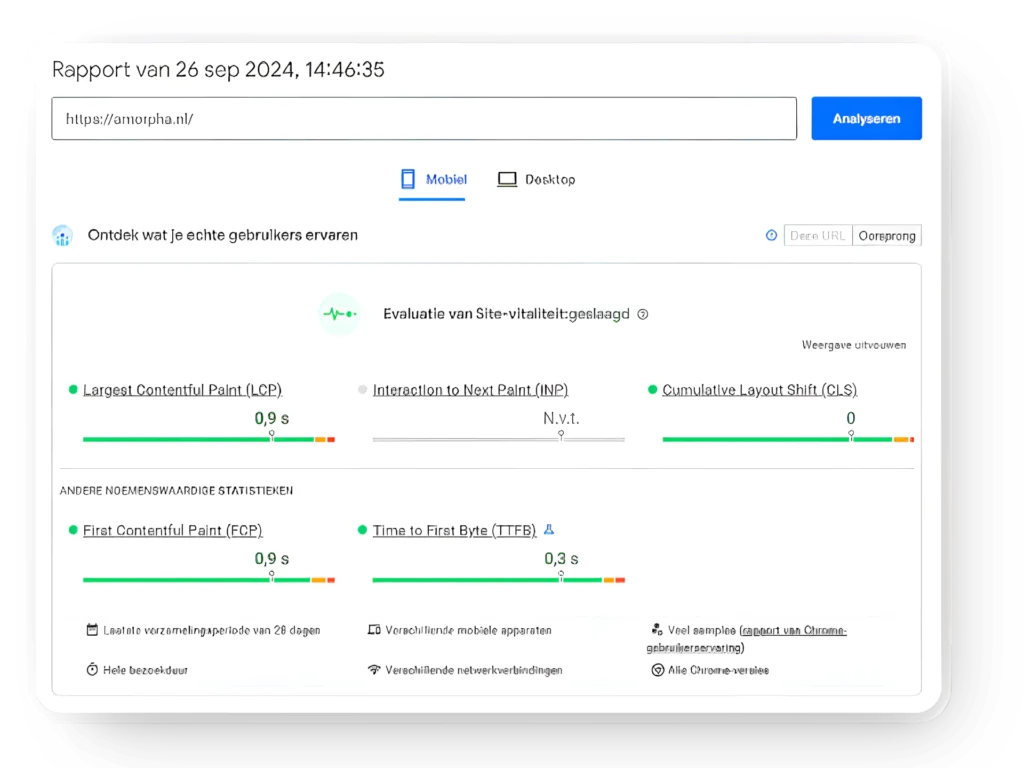The height and width of the screenshot is (768, 1024).
Task: Click the Mobiel smartphone icon
Action: tap(408, 178)
